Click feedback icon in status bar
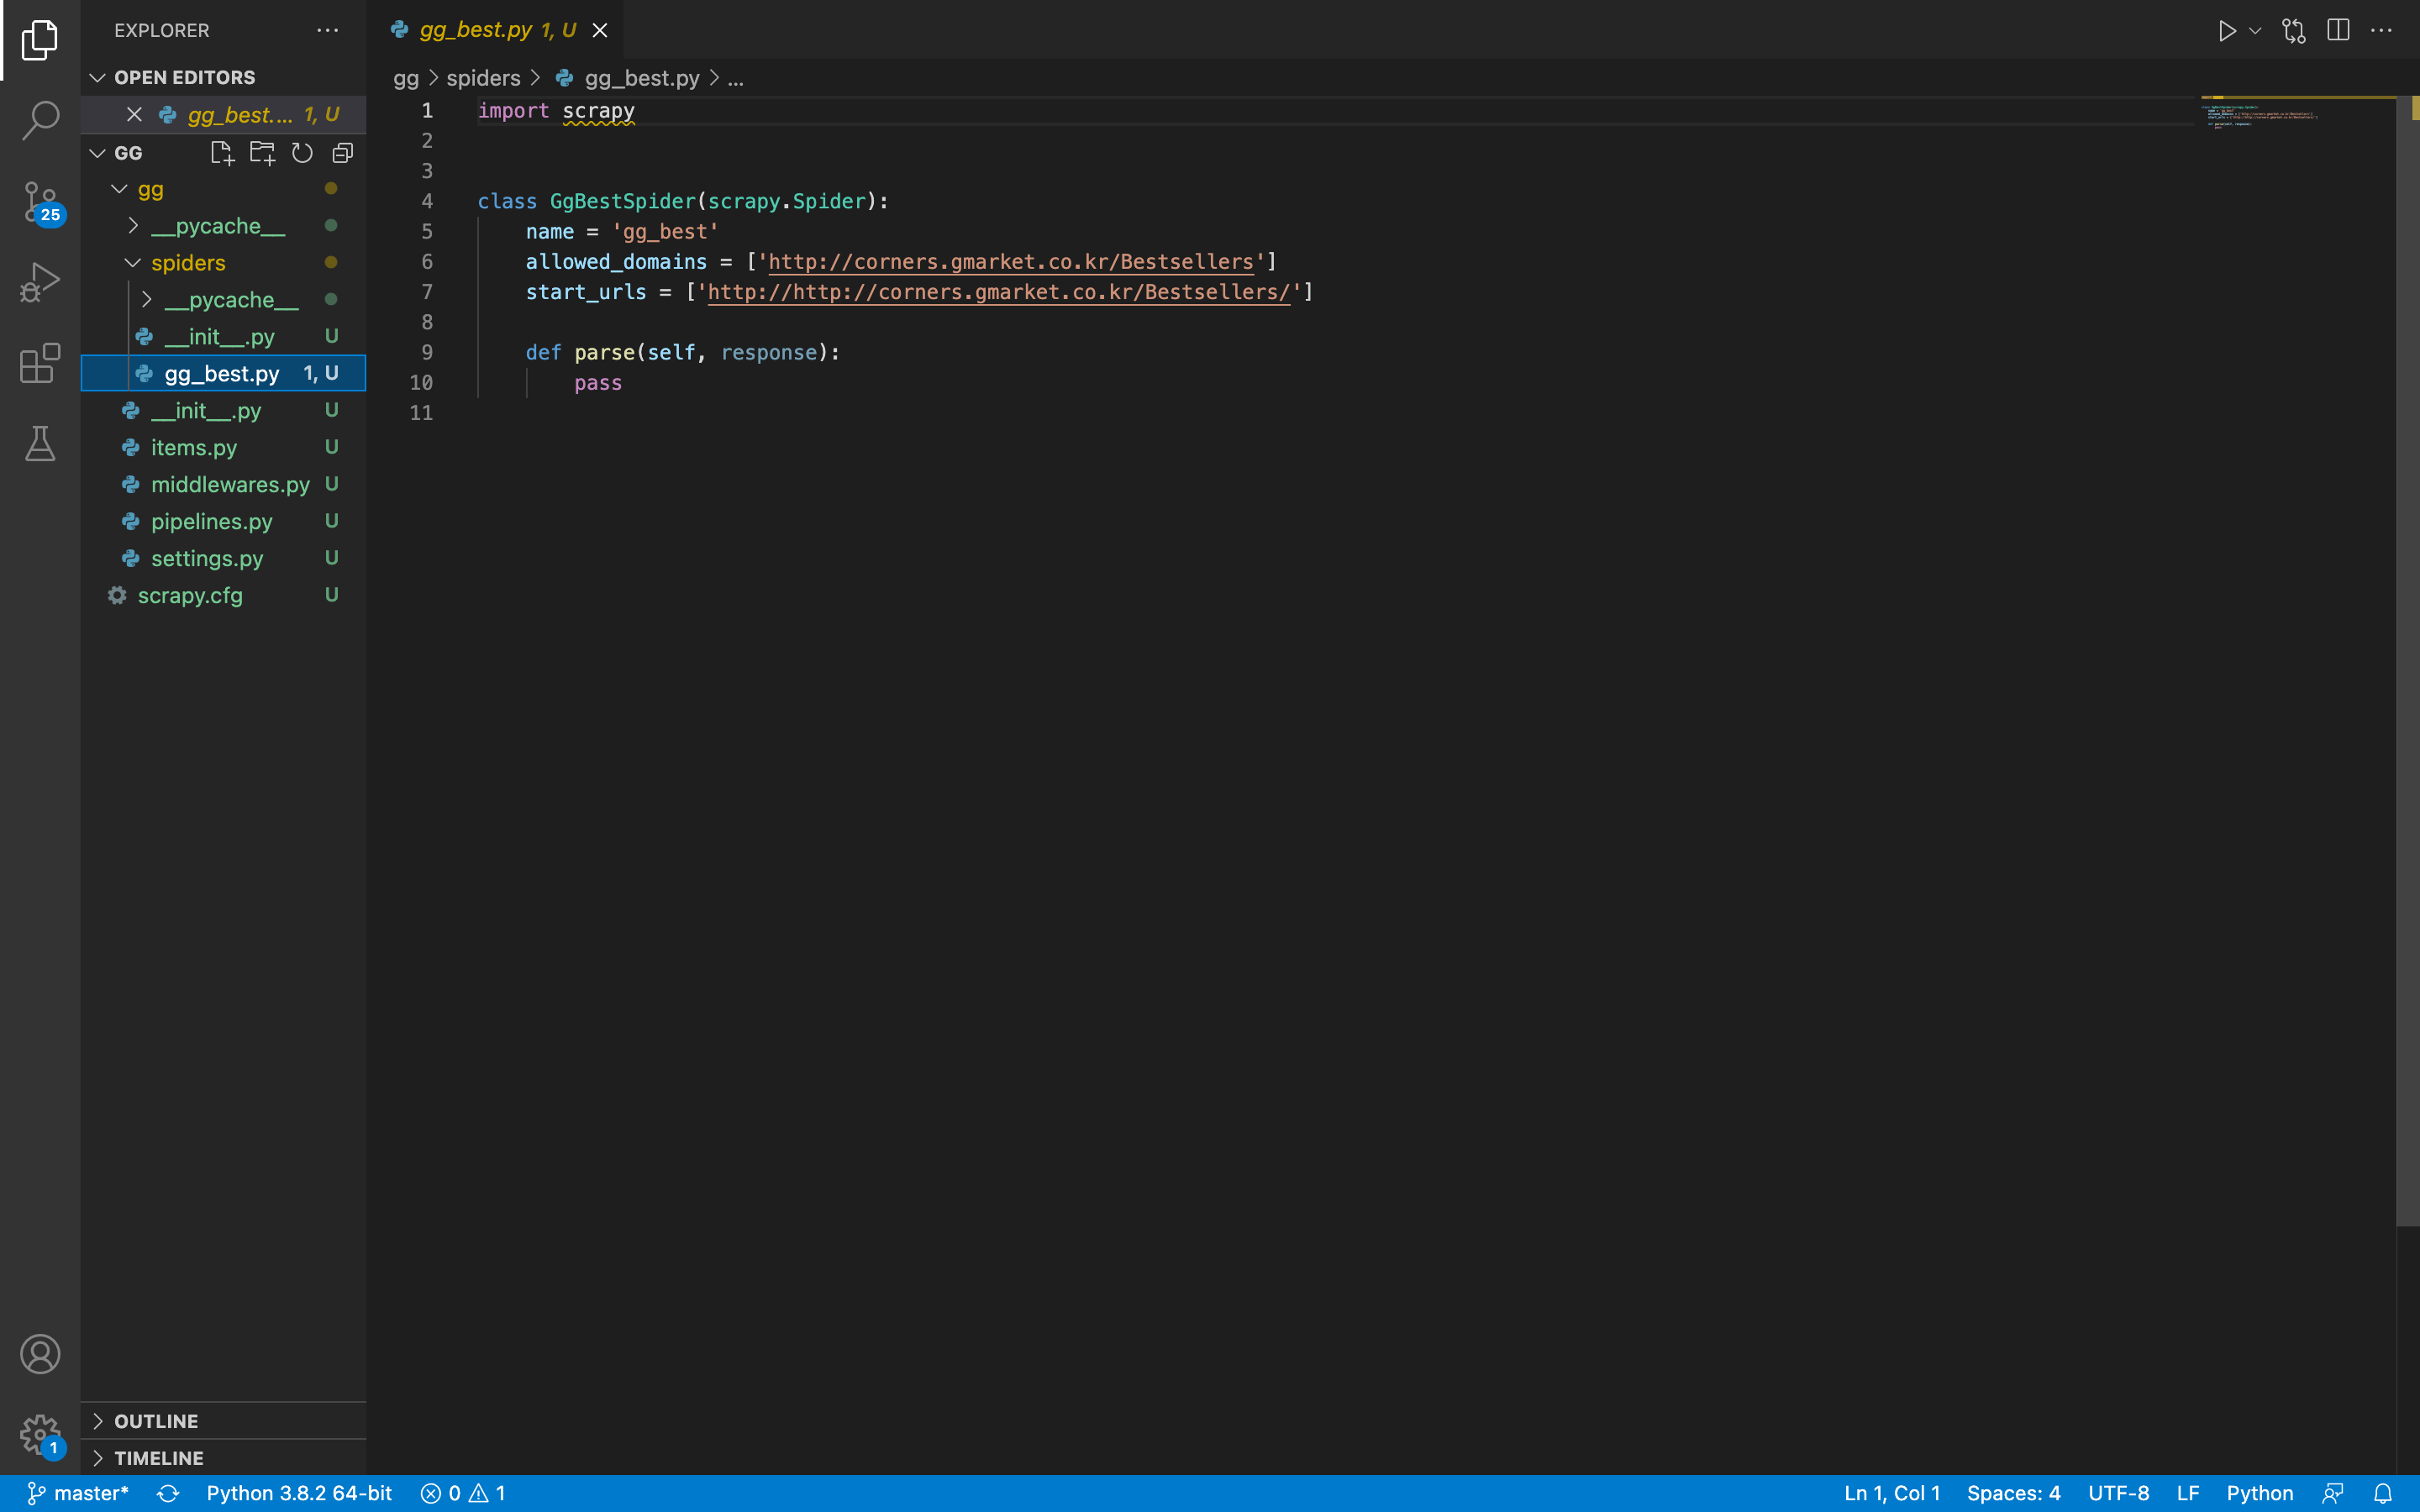This screenshot has width=2420, height=1512. (2333, 1493)
